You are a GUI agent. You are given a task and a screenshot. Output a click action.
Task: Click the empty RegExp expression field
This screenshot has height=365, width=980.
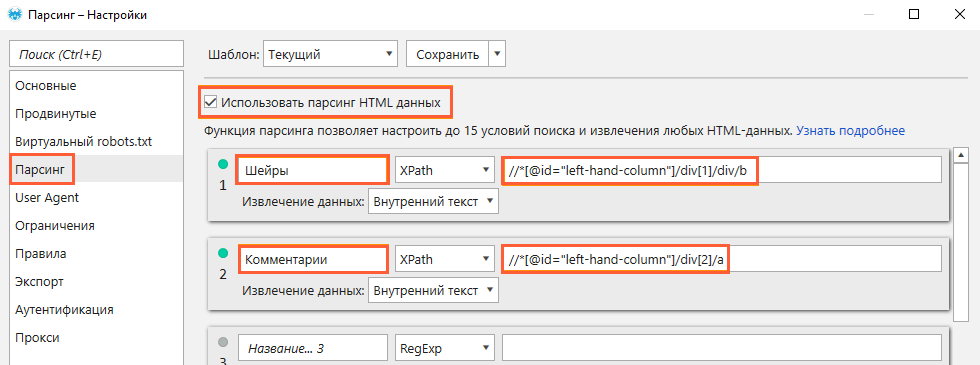point(722,349)
